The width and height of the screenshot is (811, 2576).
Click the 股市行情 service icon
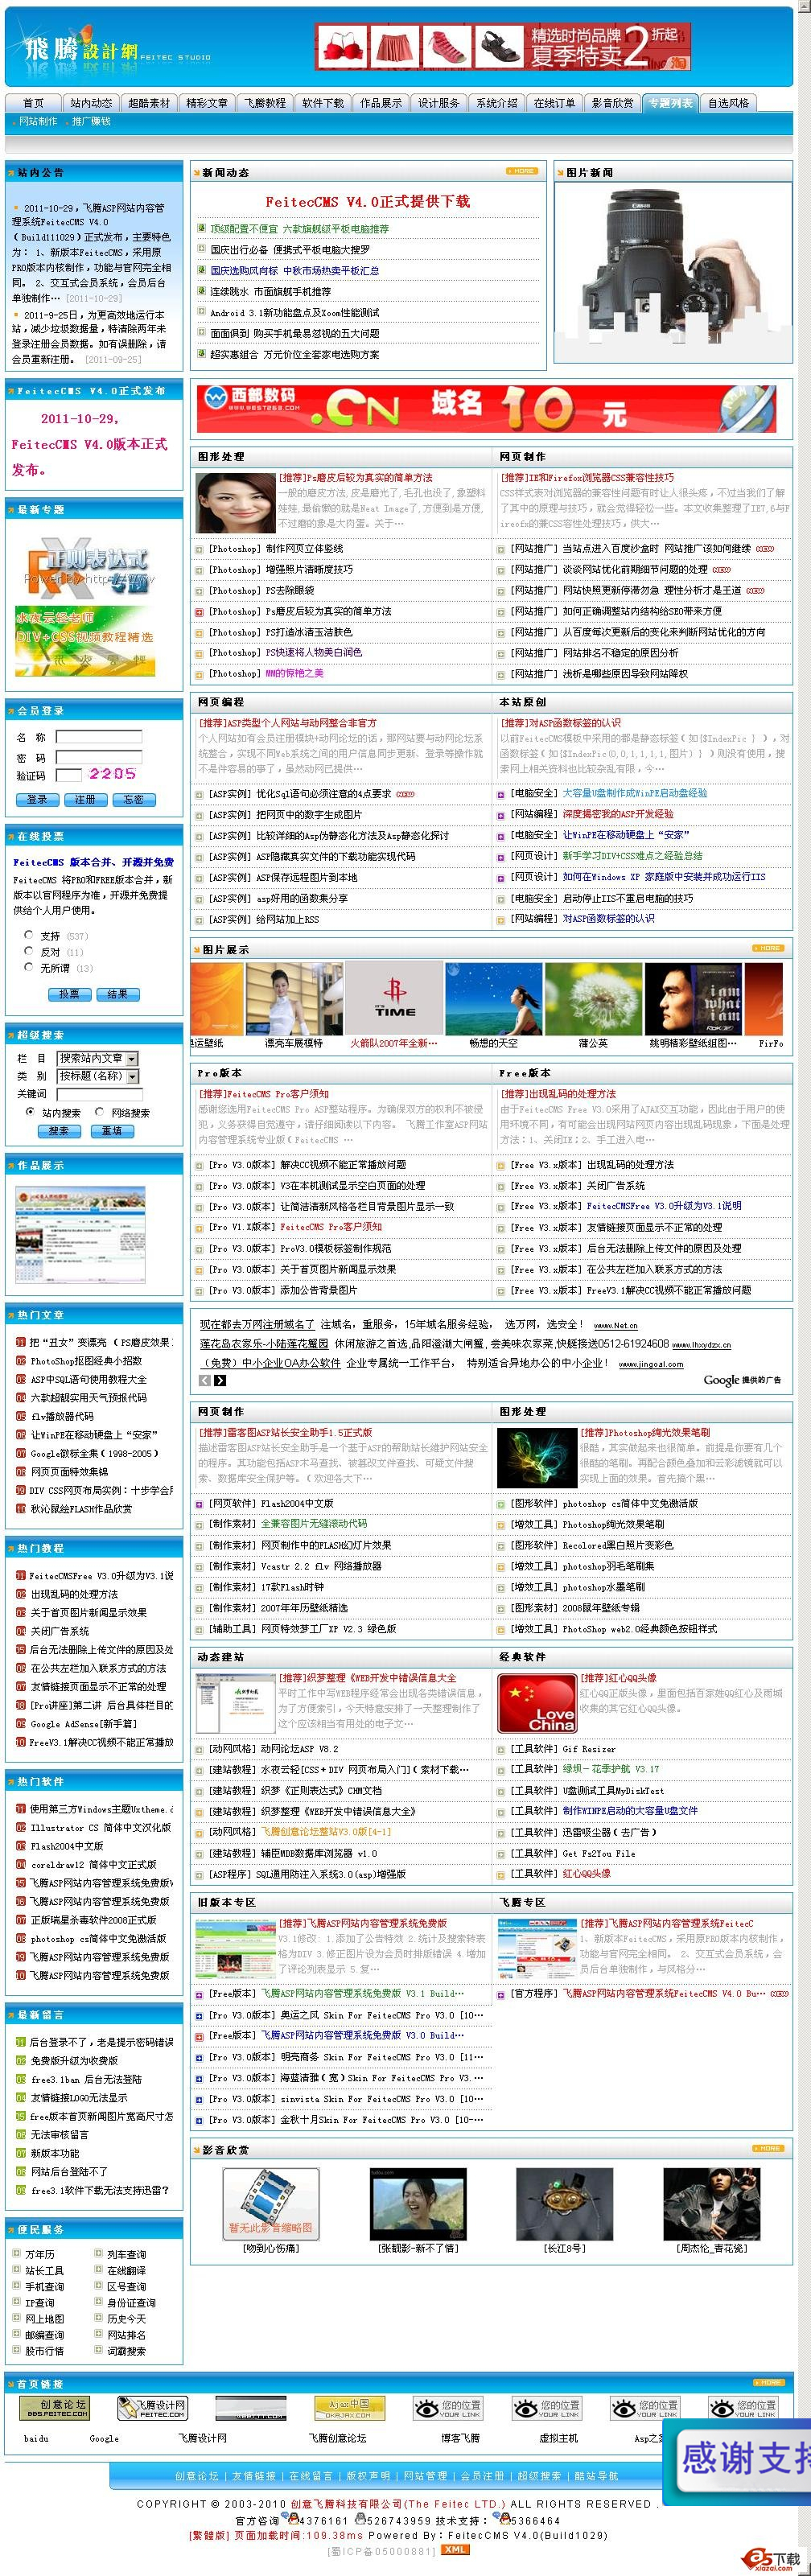point(17,2350)
